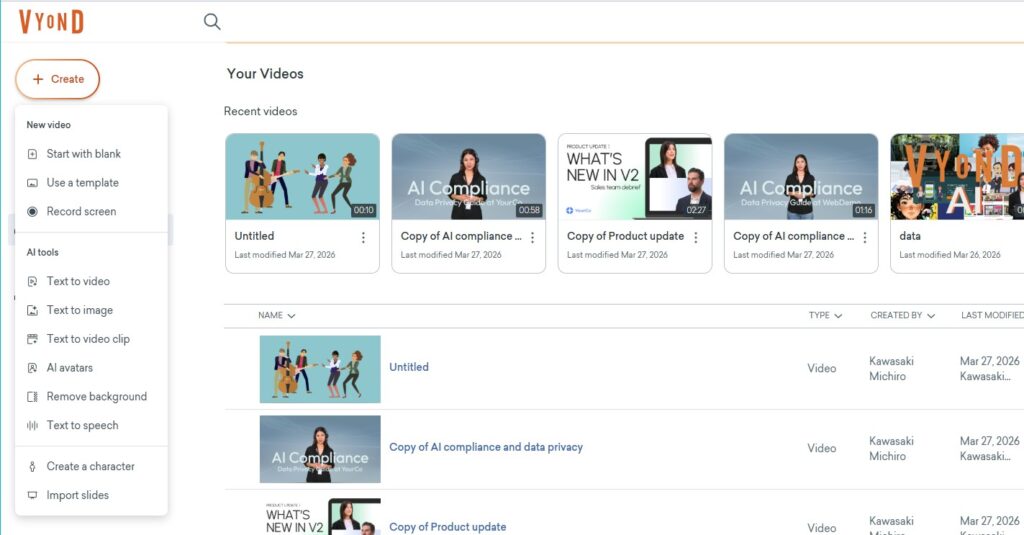1024x535 pixels.
Task: Click the data video thumbnail
Action: (956, 177)
